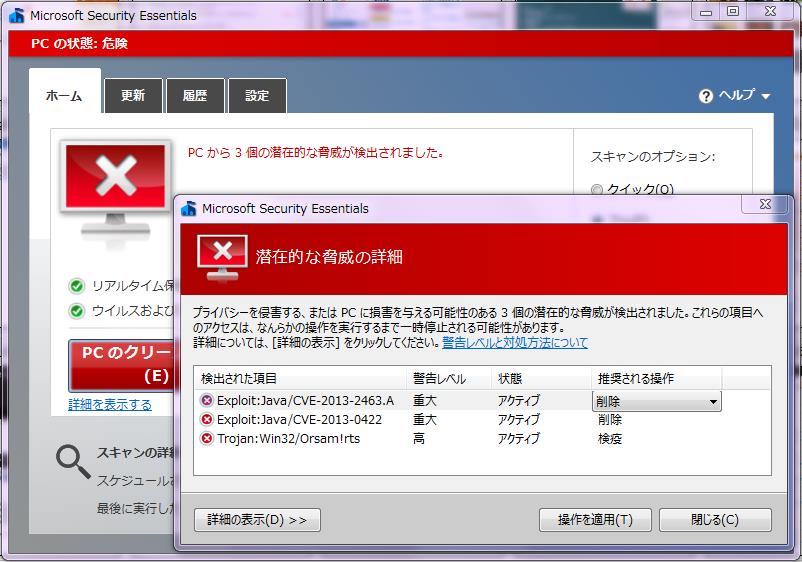802x562 pixels.
Task: Minimize the main Security Essentials window
Action: coord(706,11)
